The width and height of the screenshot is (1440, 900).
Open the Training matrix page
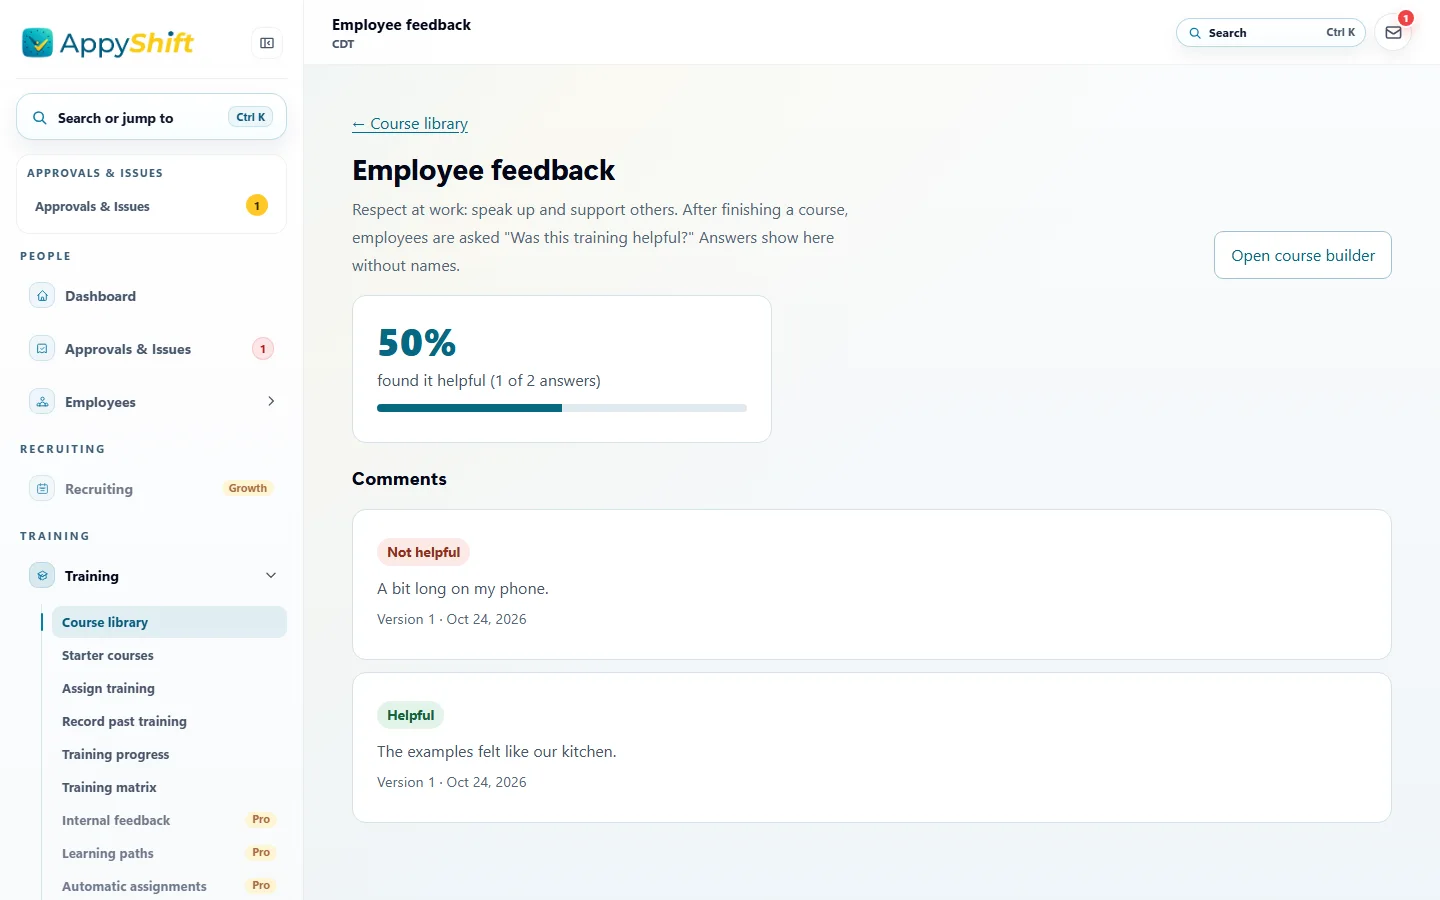169,787
